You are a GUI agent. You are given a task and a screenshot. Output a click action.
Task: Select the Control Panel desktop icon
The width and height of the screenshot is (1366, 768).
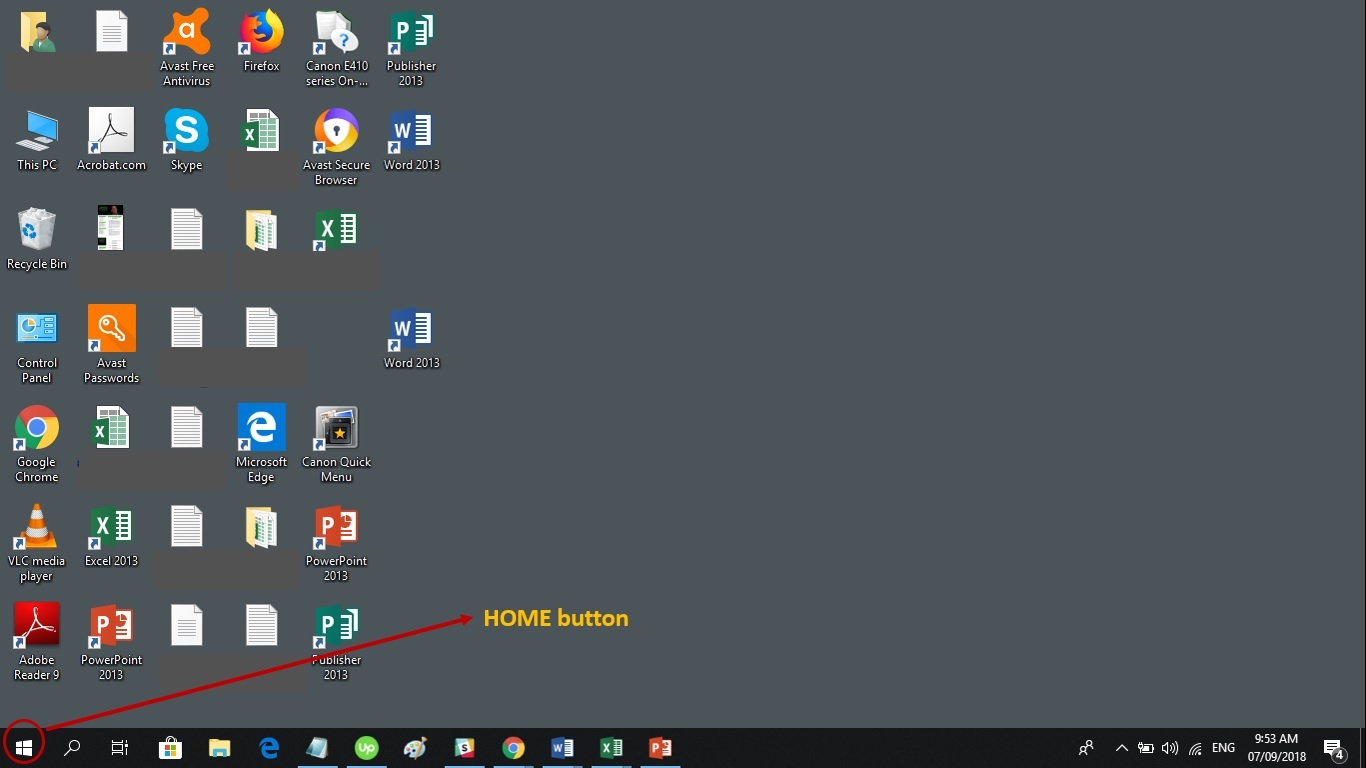[x=37, y=345]
